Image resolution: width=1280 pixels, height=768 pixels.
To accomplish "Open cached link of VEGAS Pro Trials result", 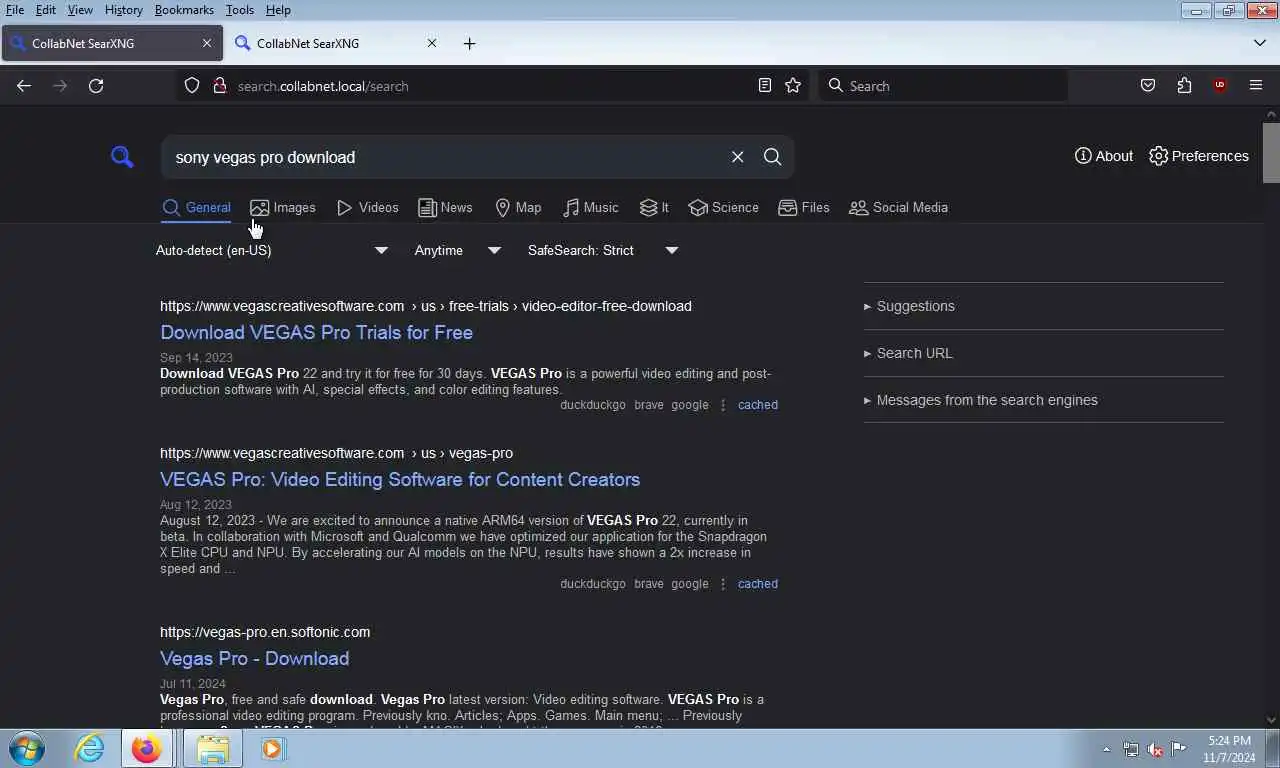I will coord(758,405).
